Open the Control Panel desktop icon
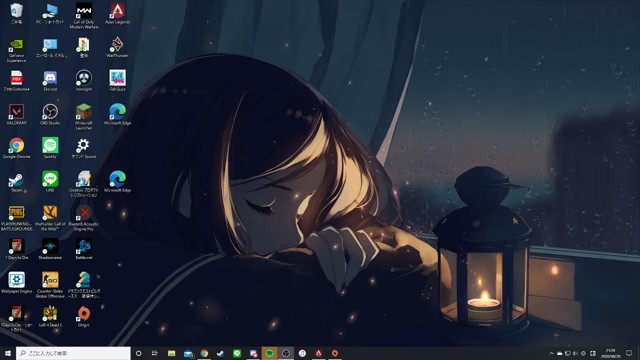Image resolution: width=640 pixels, height=360 pixels. click(50, 47)
